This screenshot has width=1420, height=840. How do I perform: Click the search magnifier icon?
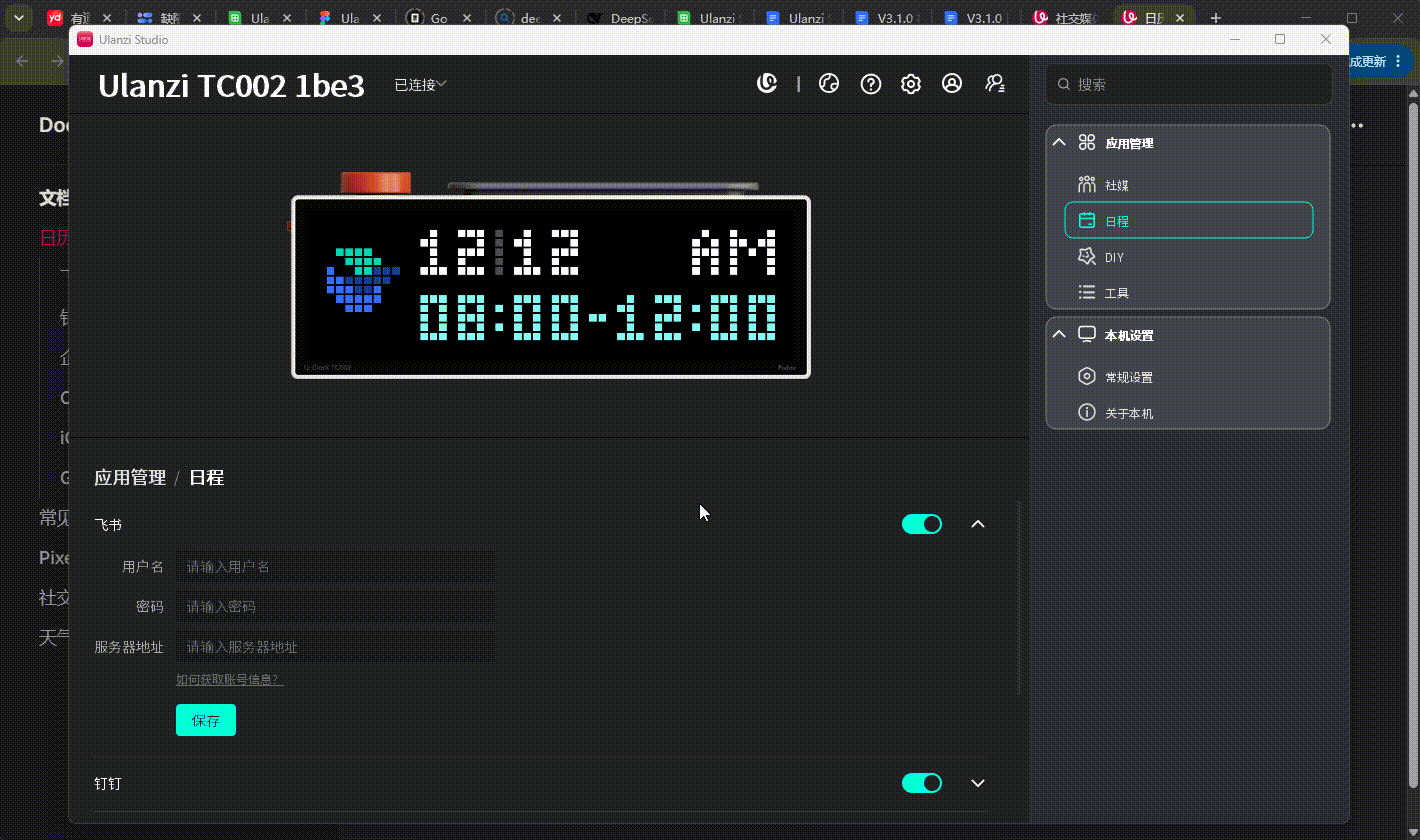pyautogui.click(x=1064, y=85)
